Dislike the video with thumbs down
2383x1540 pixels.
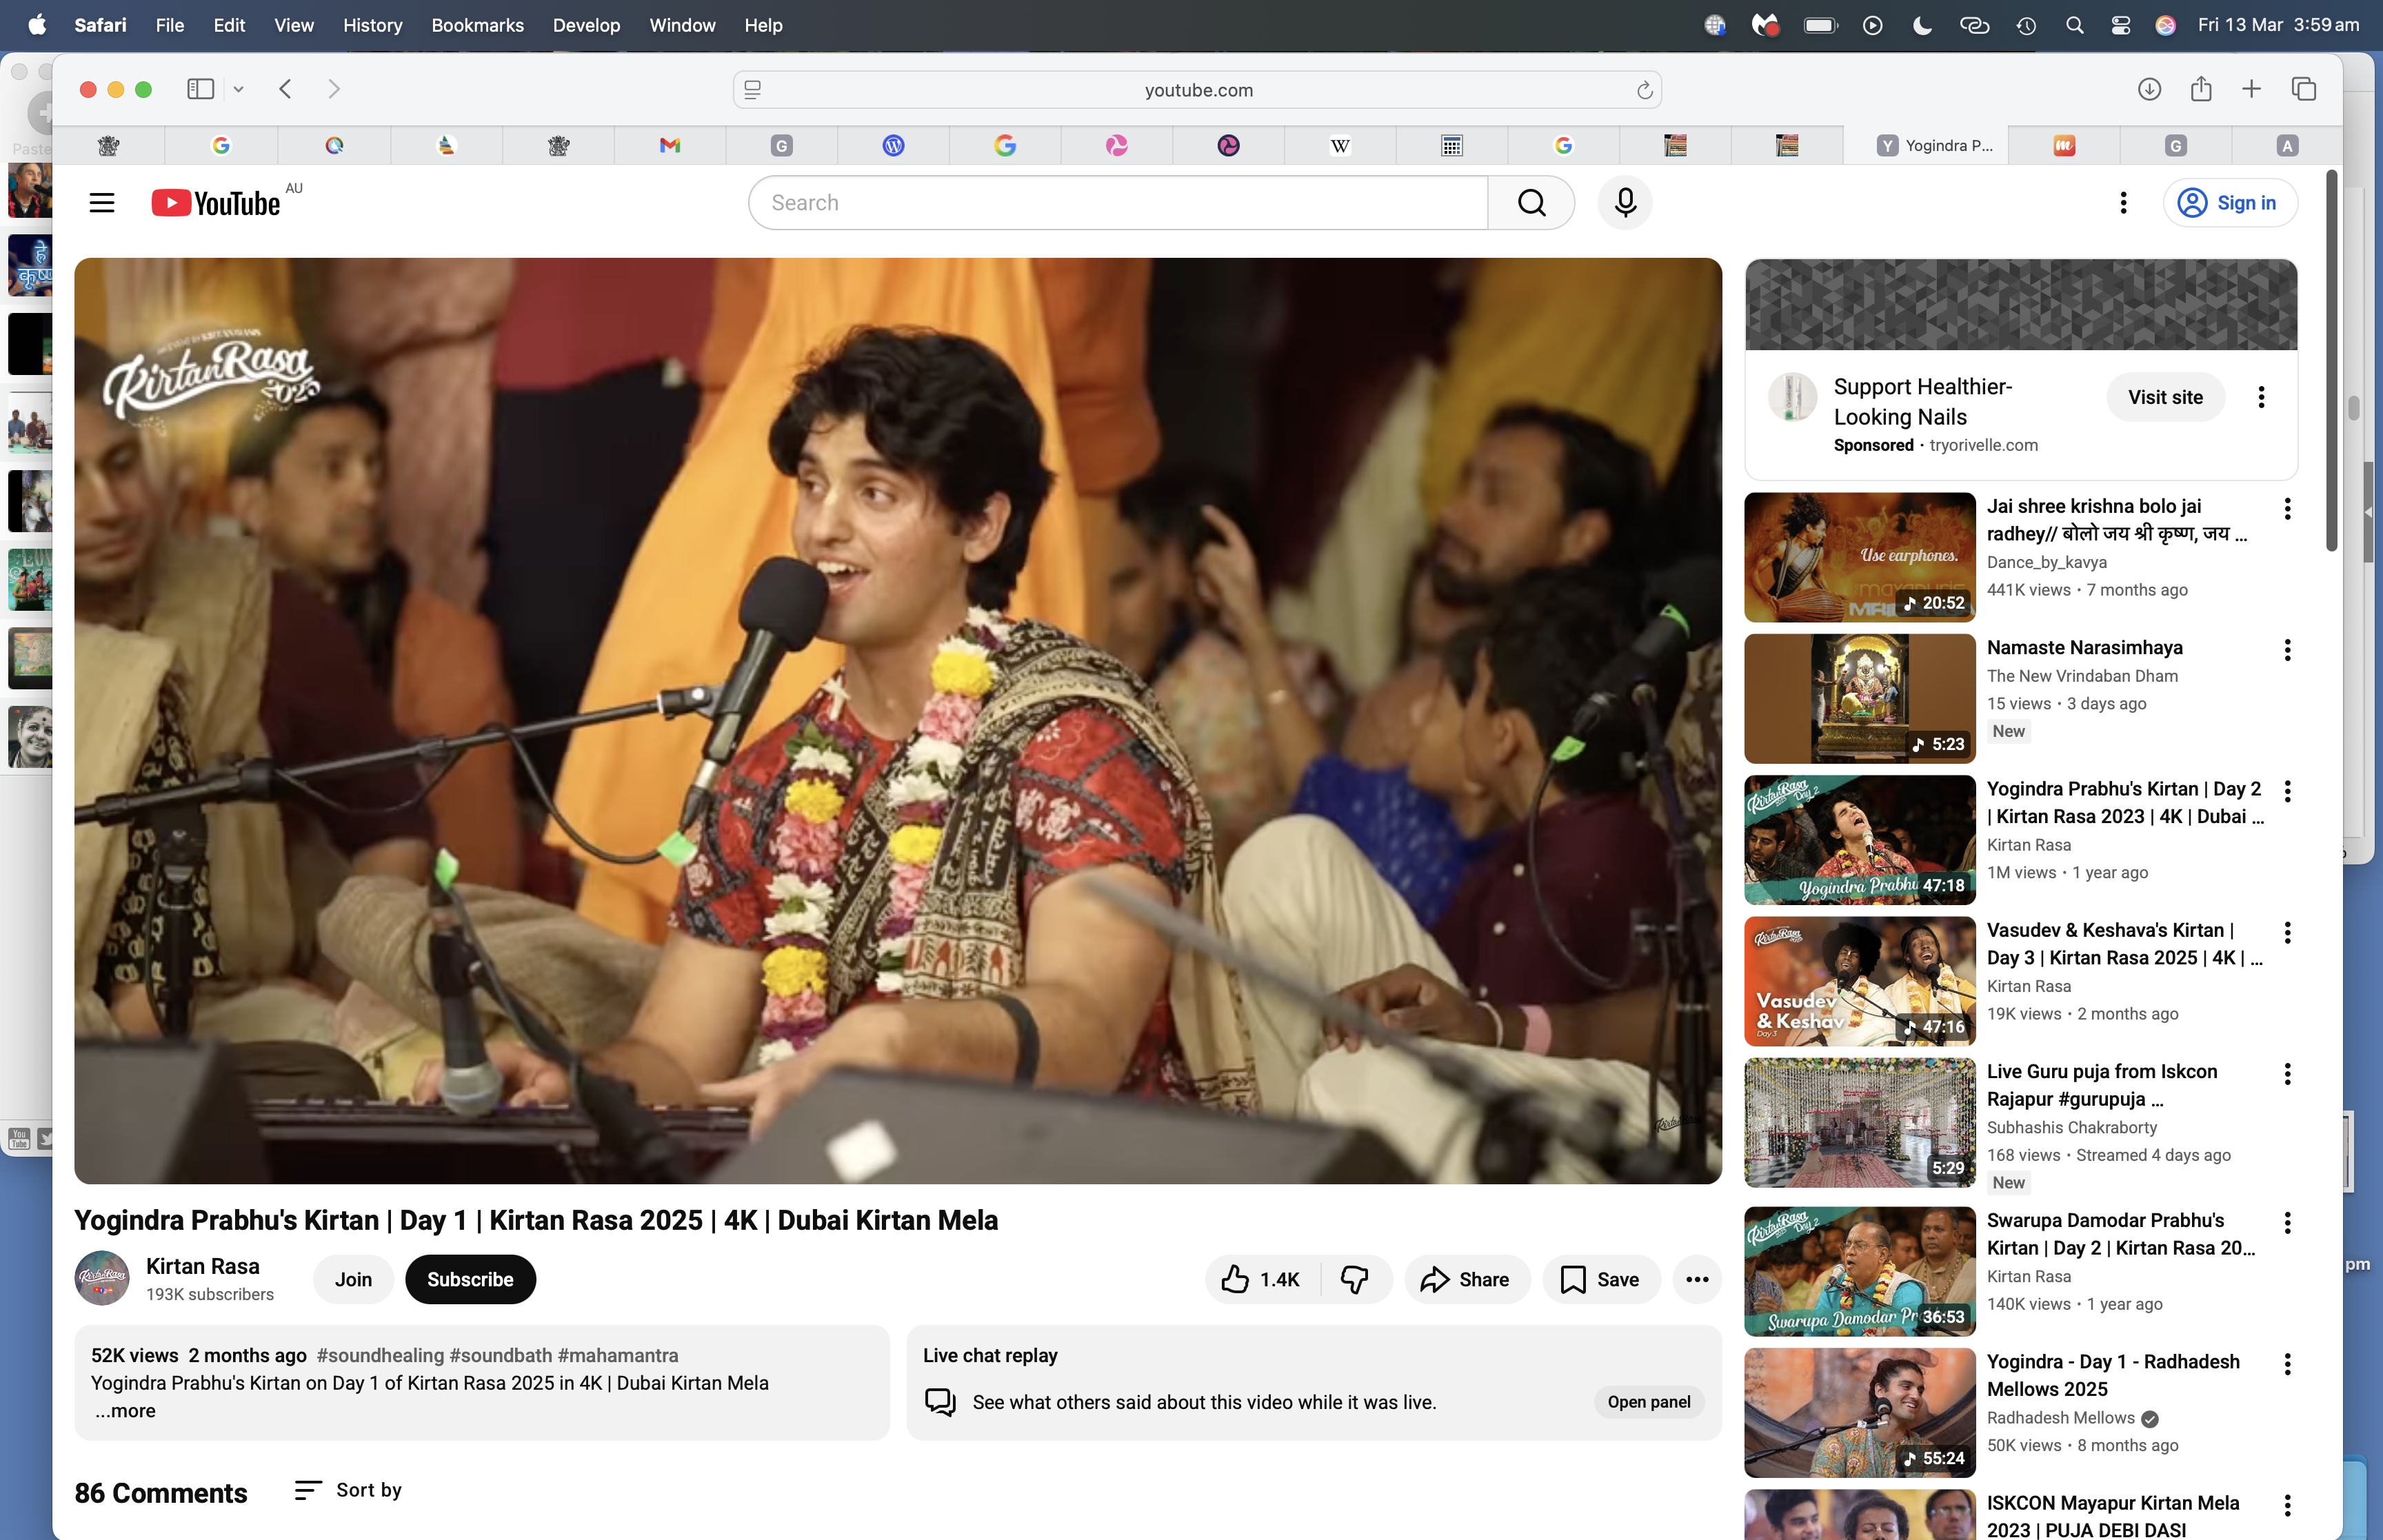point(1355,1279)
